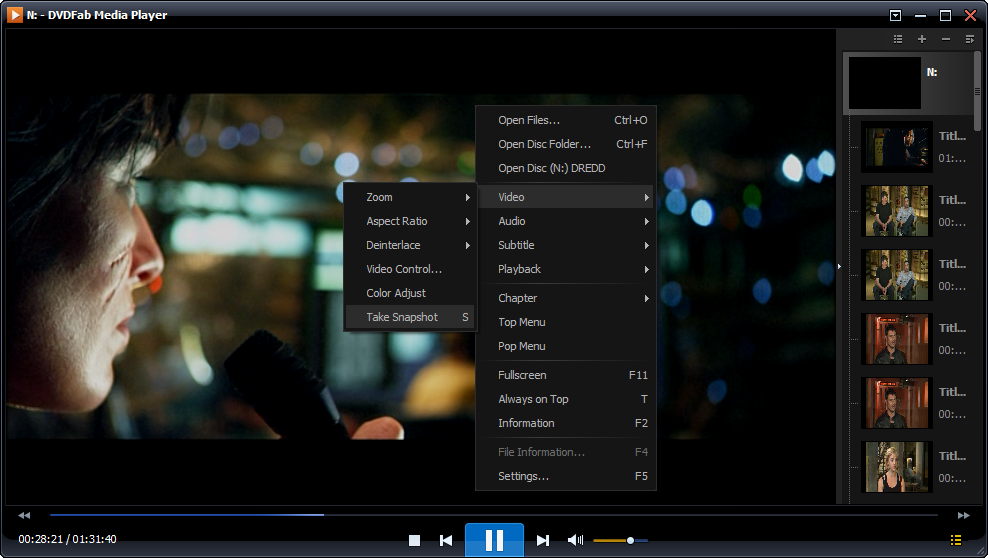
Task: Open Settings... from the menu
Action: 566,475
